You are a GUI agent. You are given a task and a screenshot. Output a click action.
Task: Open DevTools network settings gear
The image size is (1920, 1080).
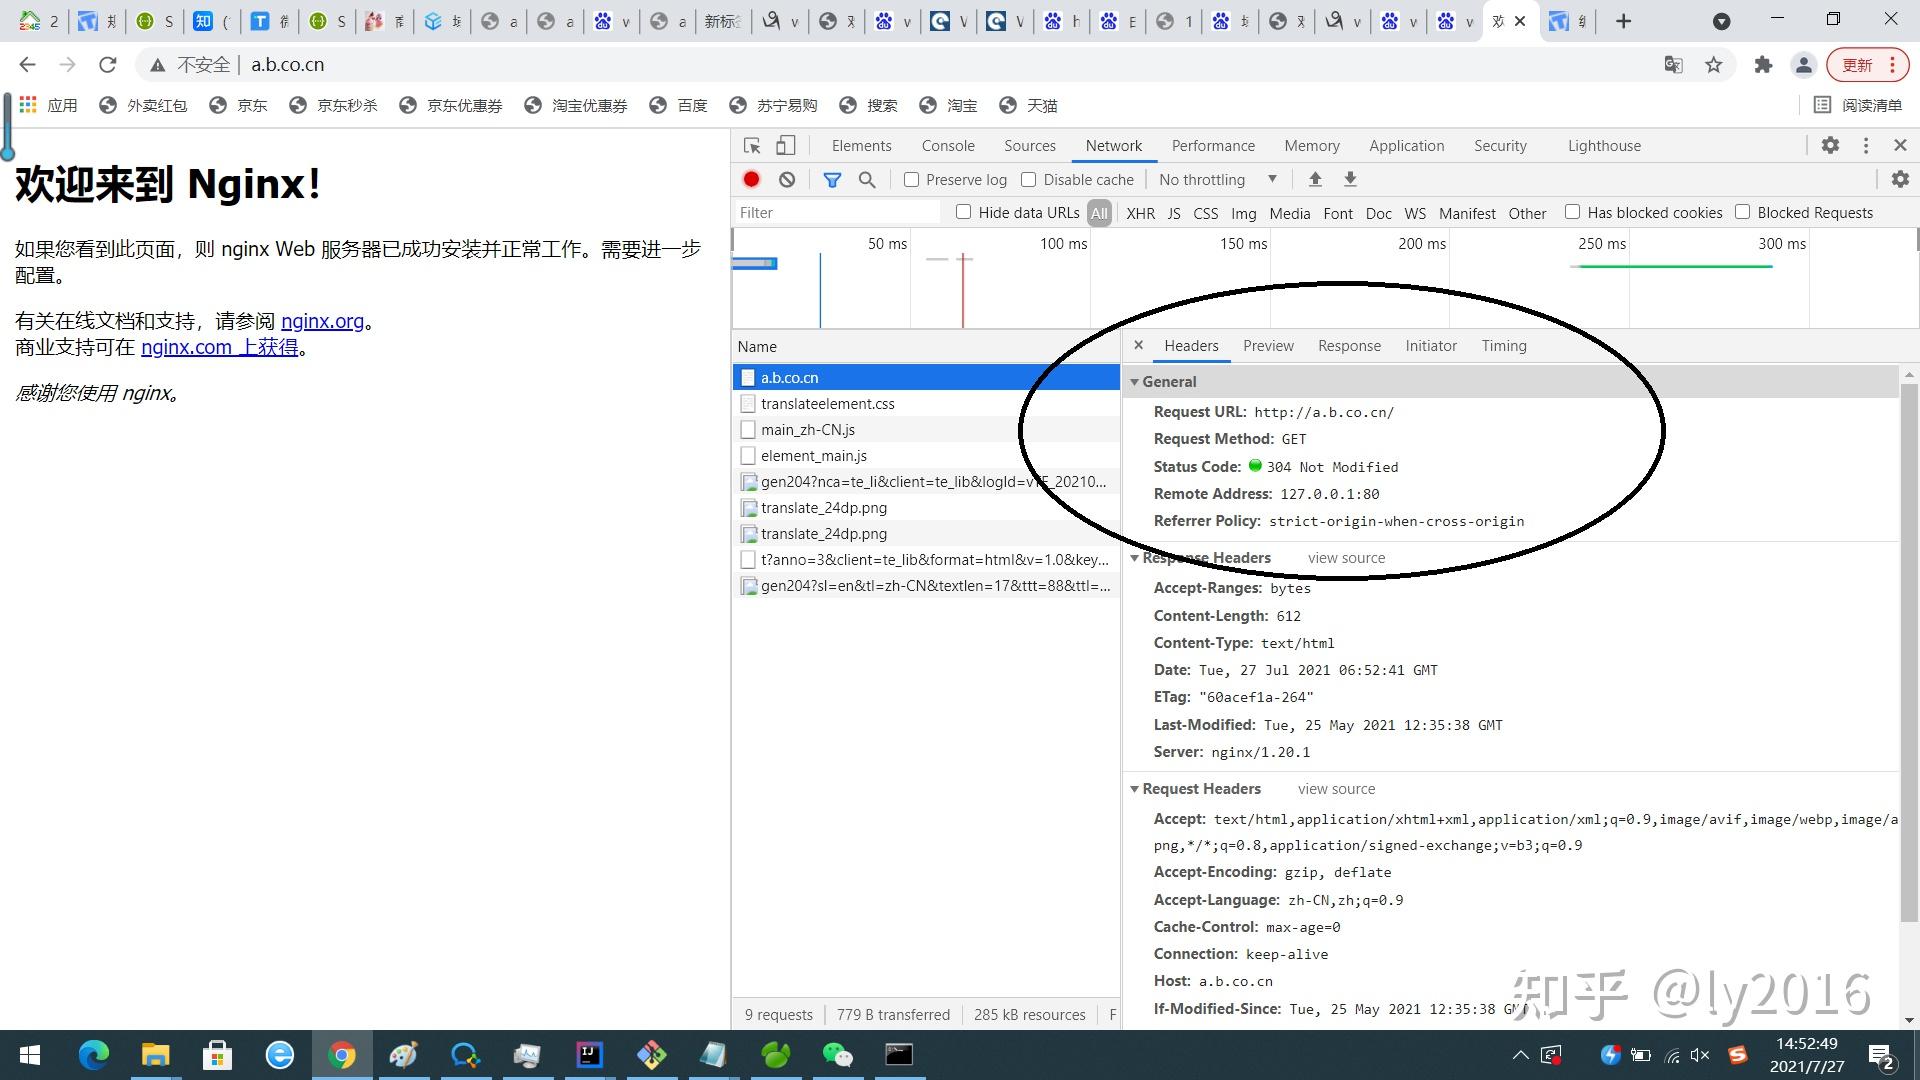pyautogui.click(x=1899, y=179)
